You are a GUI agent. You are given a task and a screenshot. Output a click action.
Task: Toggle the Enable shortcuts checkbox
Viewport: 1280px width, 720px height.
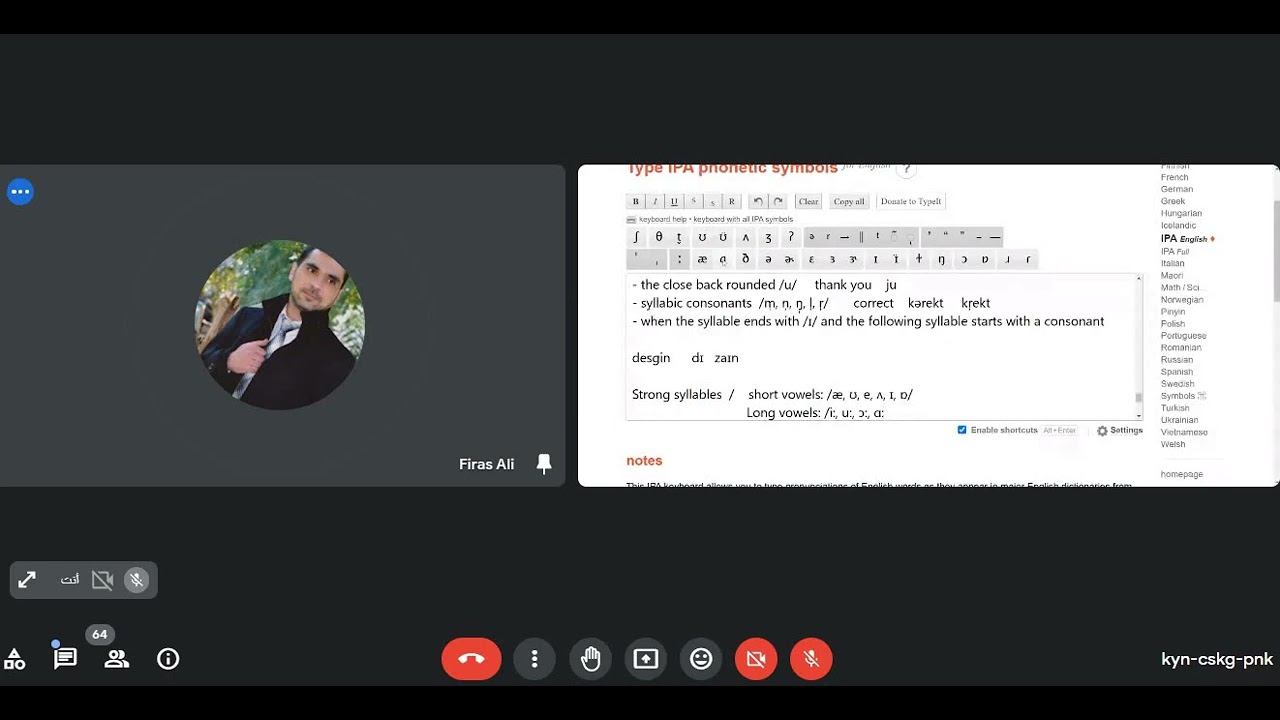962,430
